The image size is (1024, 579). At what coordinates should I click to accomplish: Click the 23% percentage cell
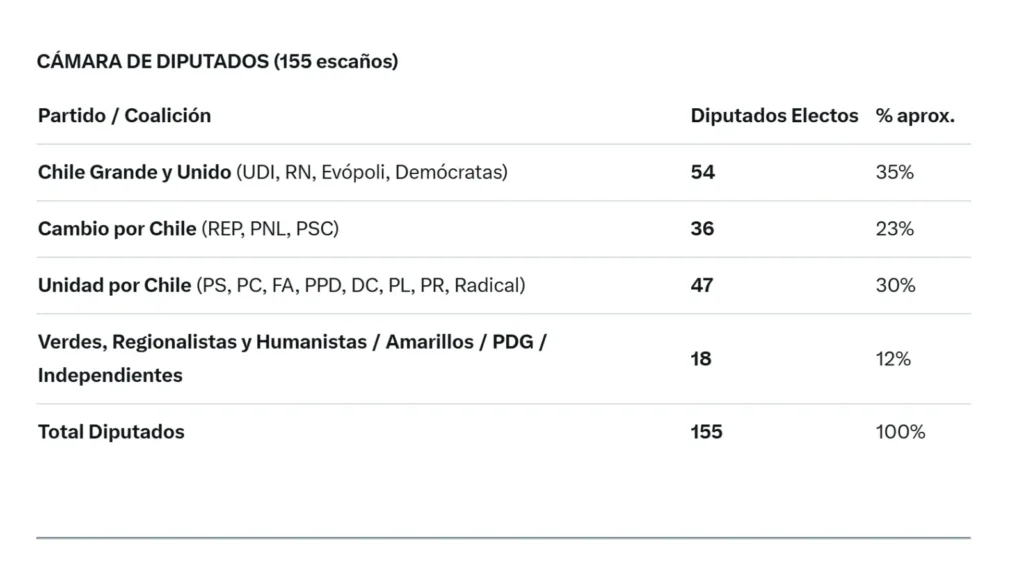point(895,229)
